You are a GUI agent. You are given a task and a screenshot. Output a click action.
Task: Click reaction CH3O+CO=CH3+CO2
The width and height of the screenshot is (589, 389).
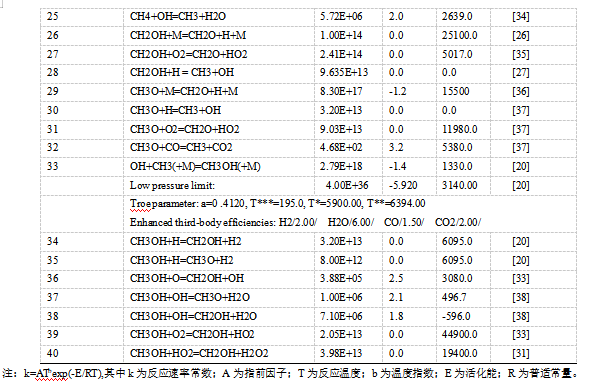[181, 147]
